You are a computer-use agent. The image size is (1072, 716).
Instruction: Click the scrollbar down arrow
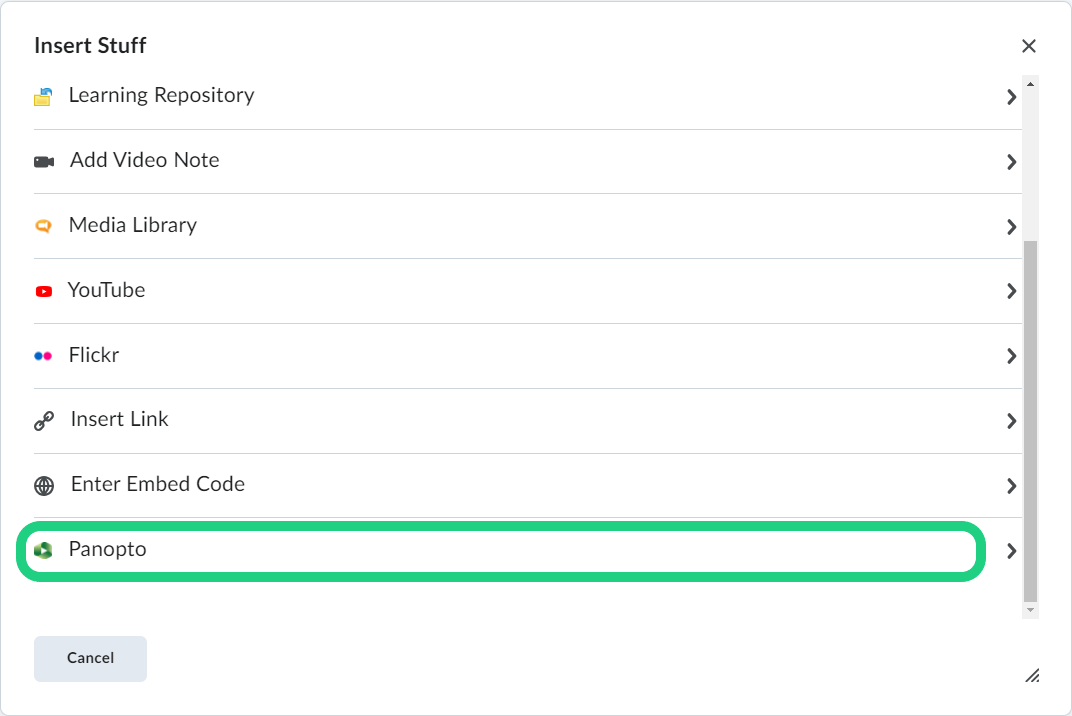pos(1030,609)
